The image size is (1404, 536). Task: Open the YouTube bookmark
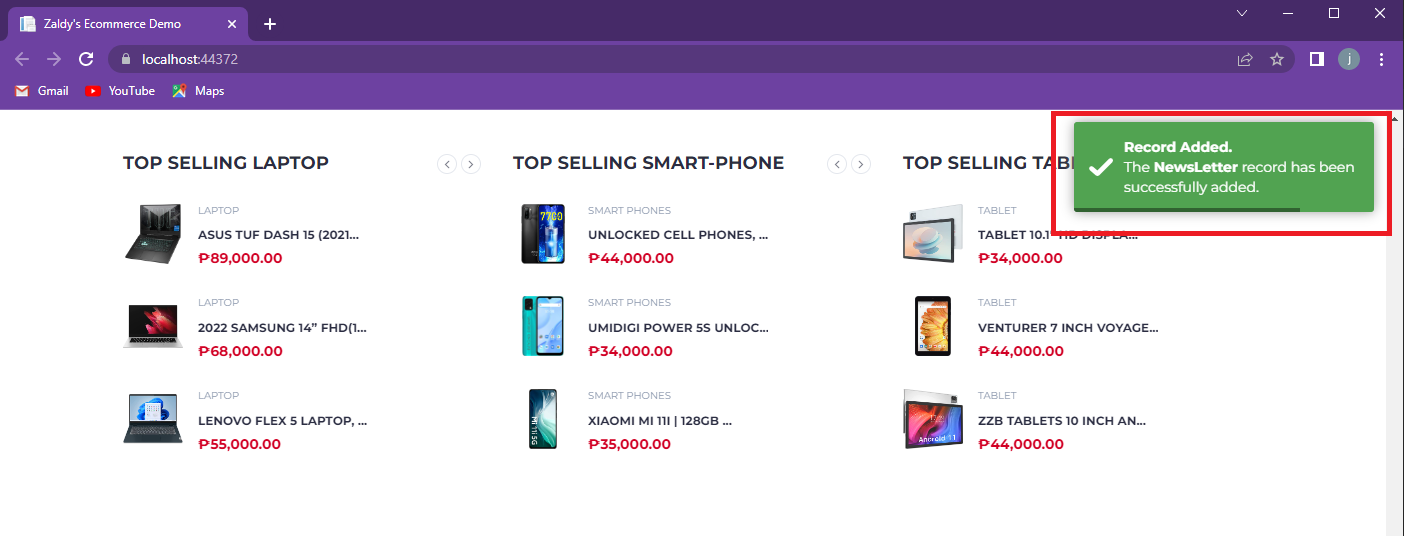[x=120, y=91]
